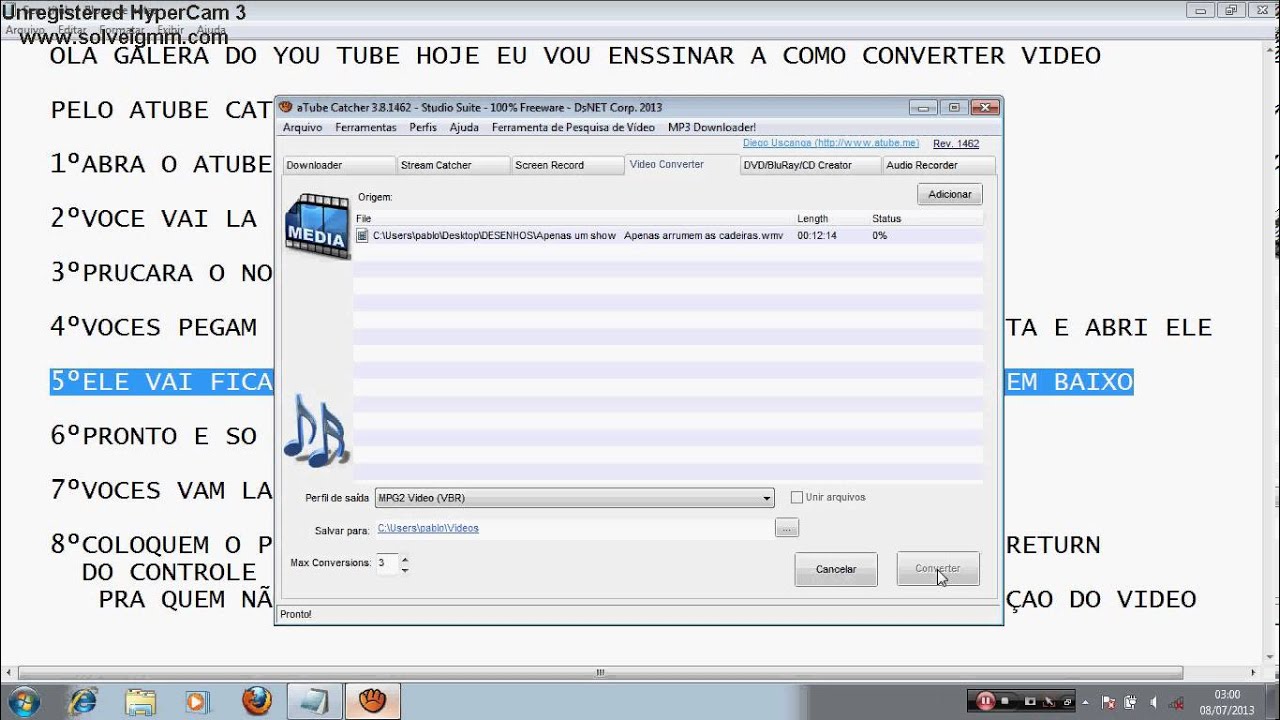Click the Rev. 1462 link
Image resolution: width=1280 pixels, height=720 pixels.
click(x=956, y=144)
